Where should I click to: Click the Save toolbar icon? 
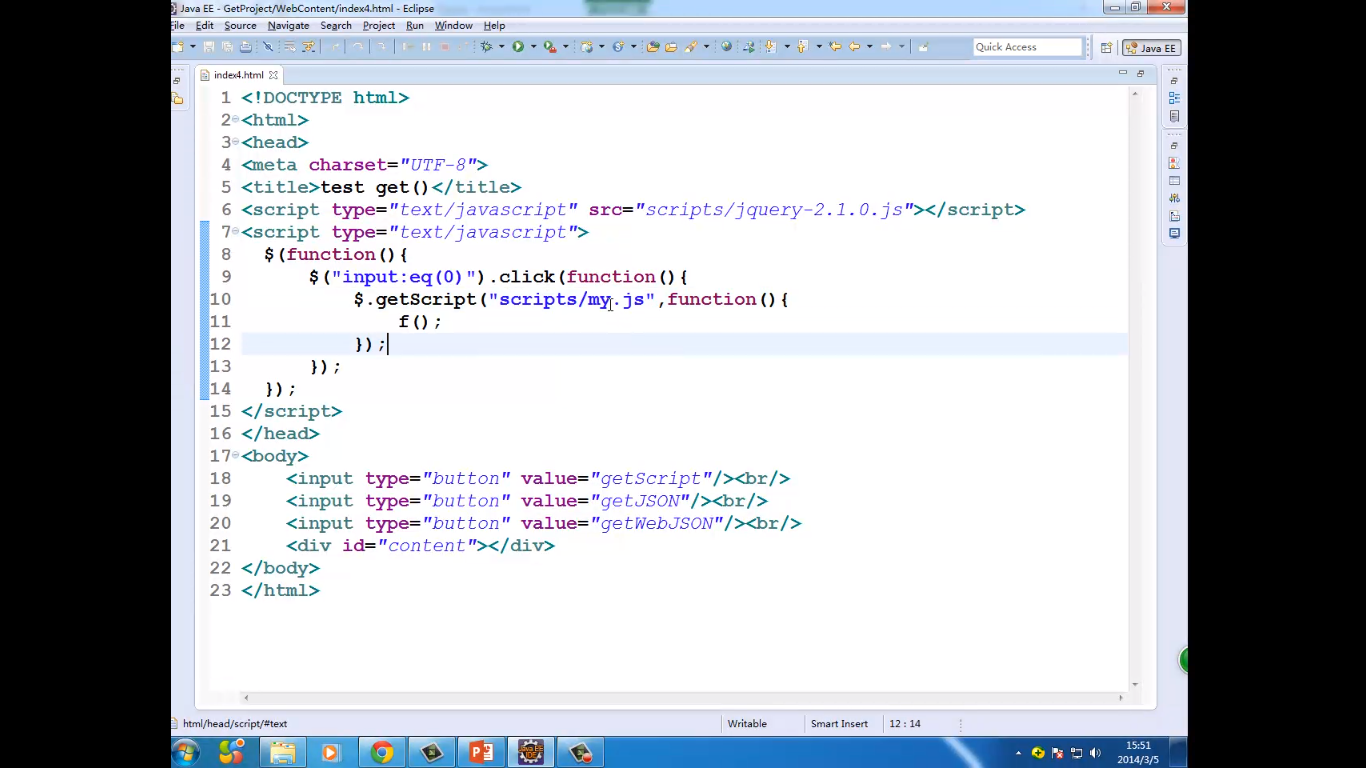pyautogui.click(x=208, y=47)
